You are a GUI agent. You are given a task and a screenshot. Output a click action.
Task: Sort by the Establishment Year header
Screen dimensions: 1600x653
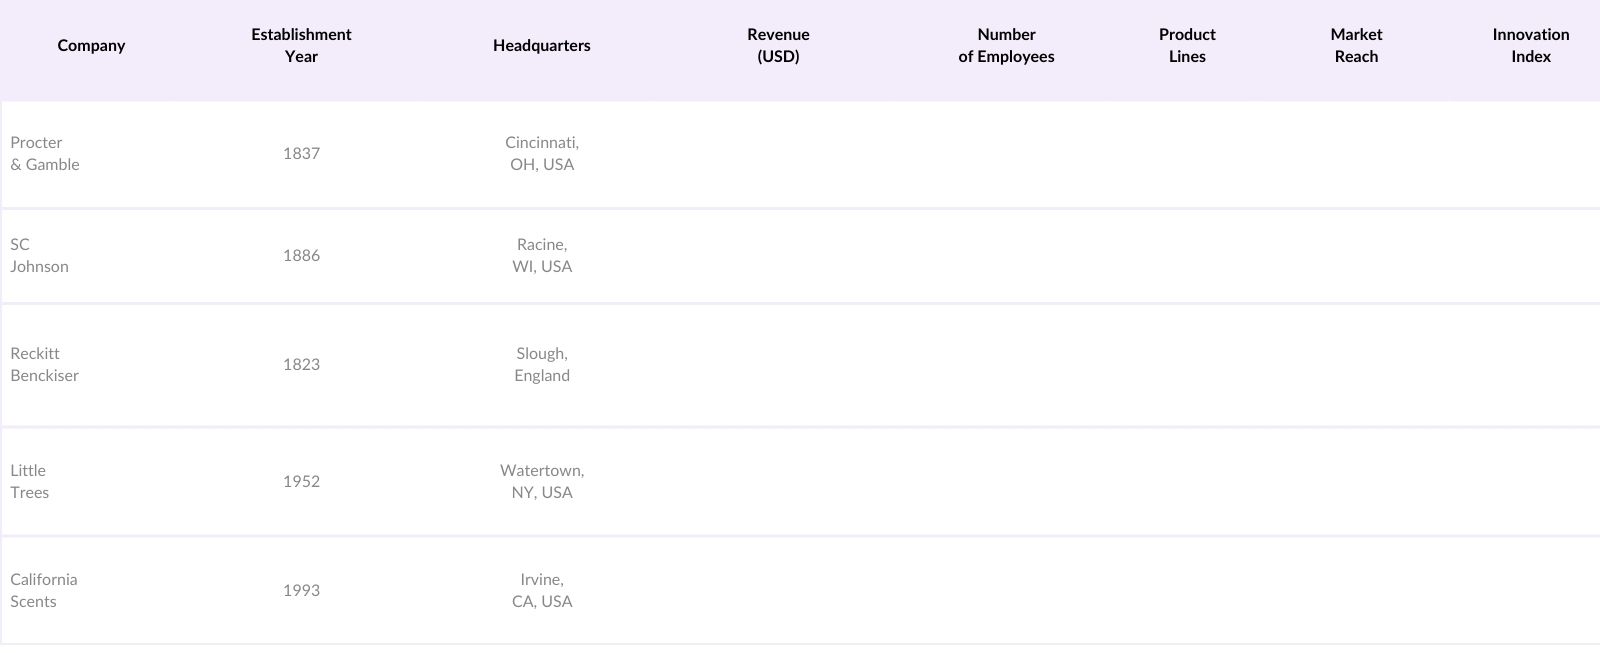pyautogui.click(x=301, y=46)
